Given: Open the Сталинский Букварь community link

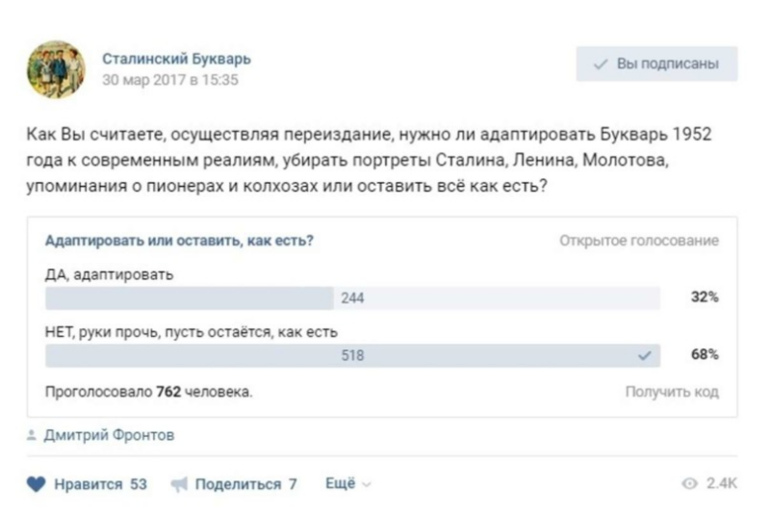Looking at the screenshot, I should coord(176,58).
